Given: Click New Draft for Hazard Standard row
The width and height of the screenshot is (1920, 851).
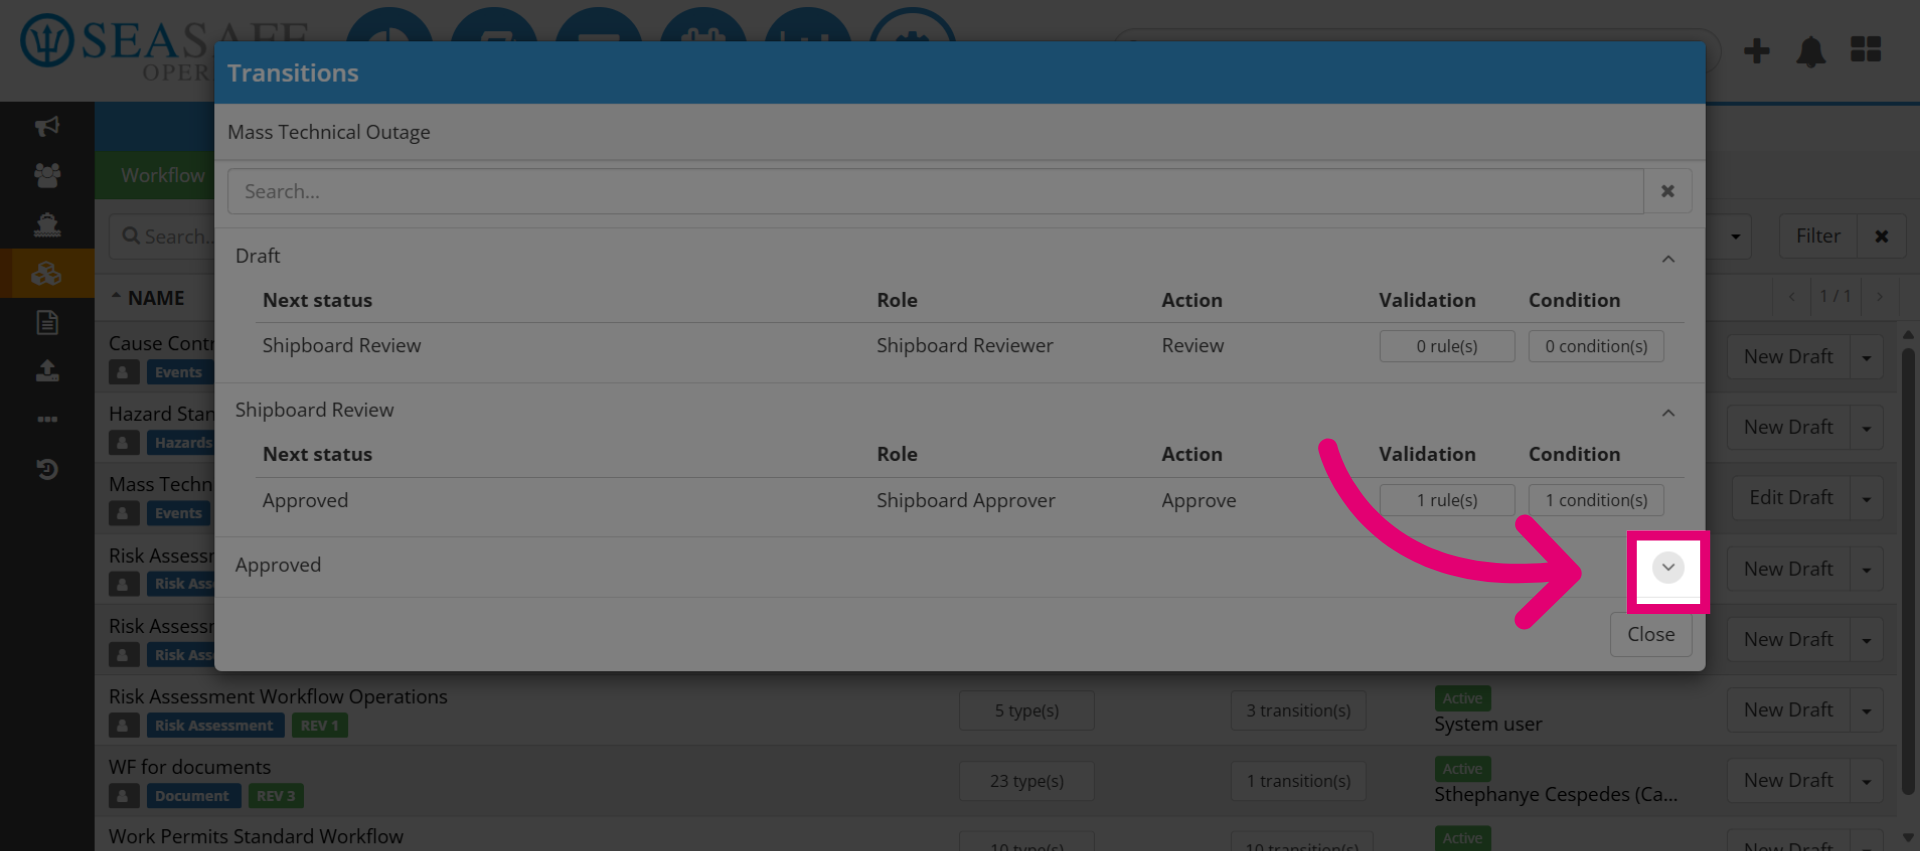Looking at the screenshot, I should click(1788, 427).
